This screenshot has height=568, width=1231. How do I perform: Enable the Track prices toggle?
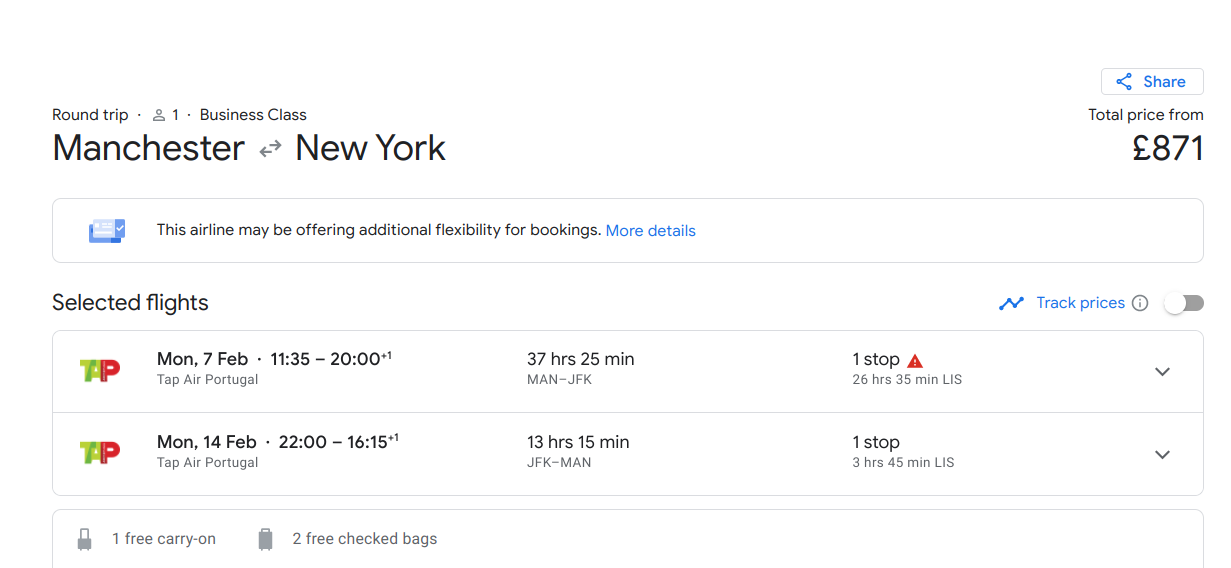coord(1184,303)
